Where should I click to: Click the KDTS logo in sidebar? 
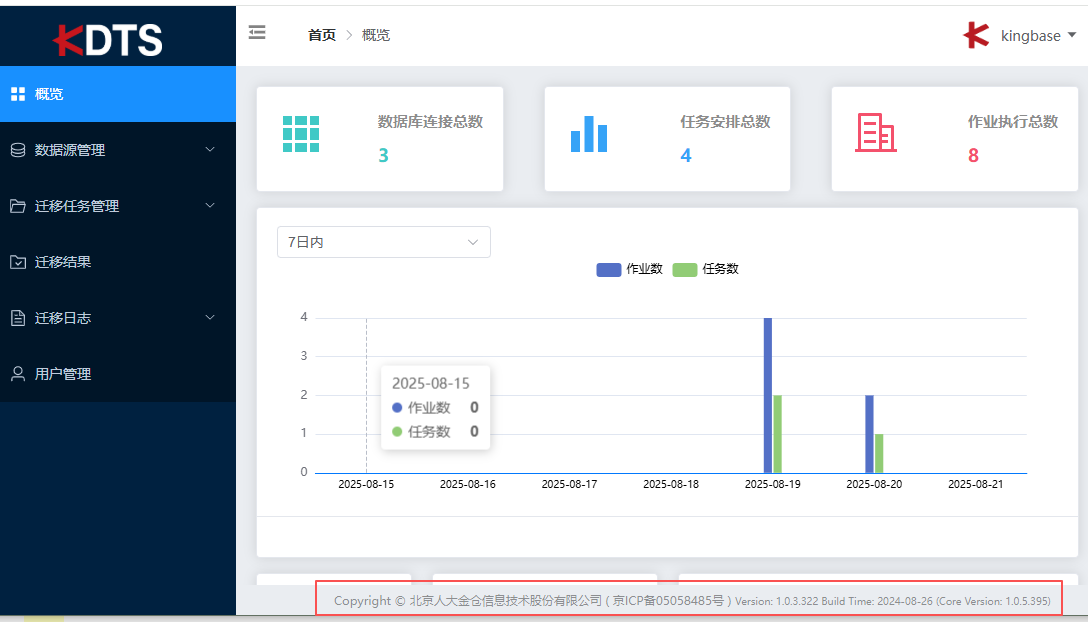coord(108,39)
